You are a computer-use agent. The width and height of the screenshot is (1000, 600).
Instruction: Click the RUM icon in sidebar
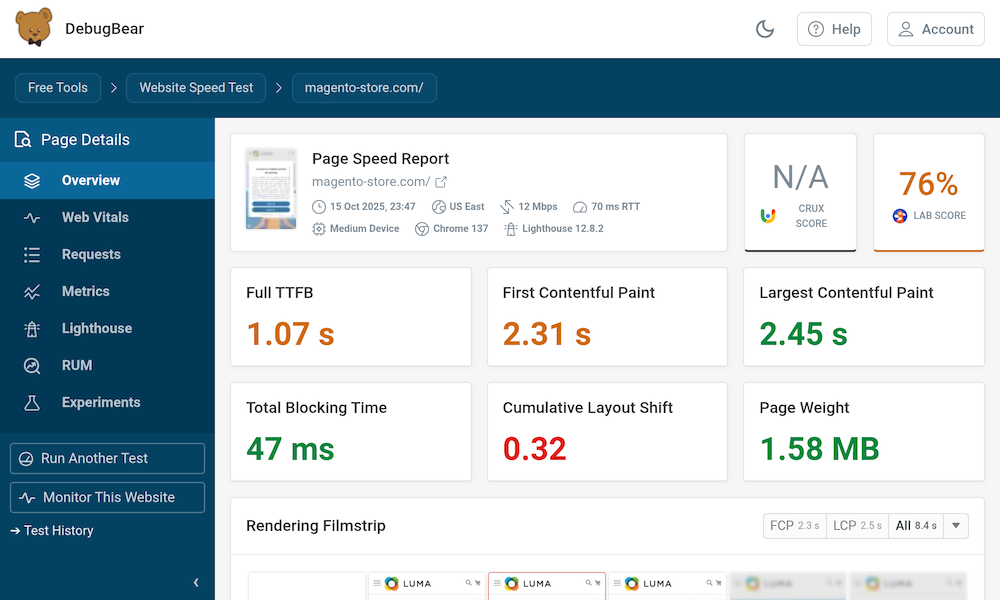click(x=32, y=366)
